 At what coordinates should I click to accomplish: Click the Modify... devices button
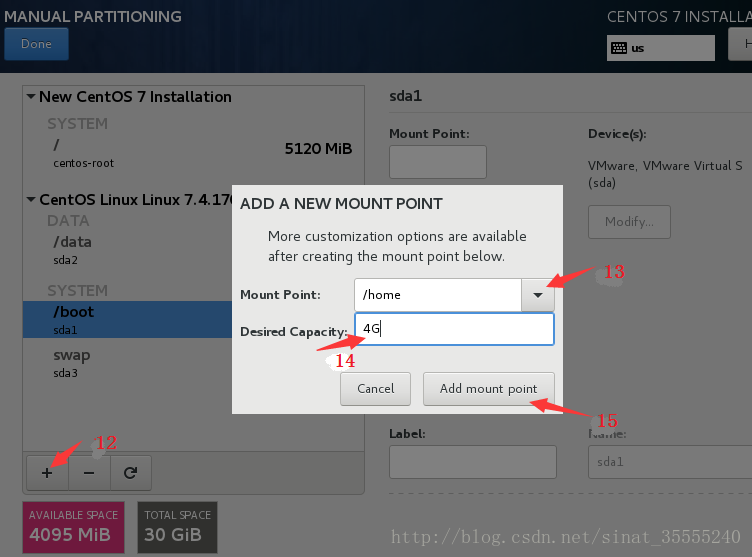coord(629,222)
